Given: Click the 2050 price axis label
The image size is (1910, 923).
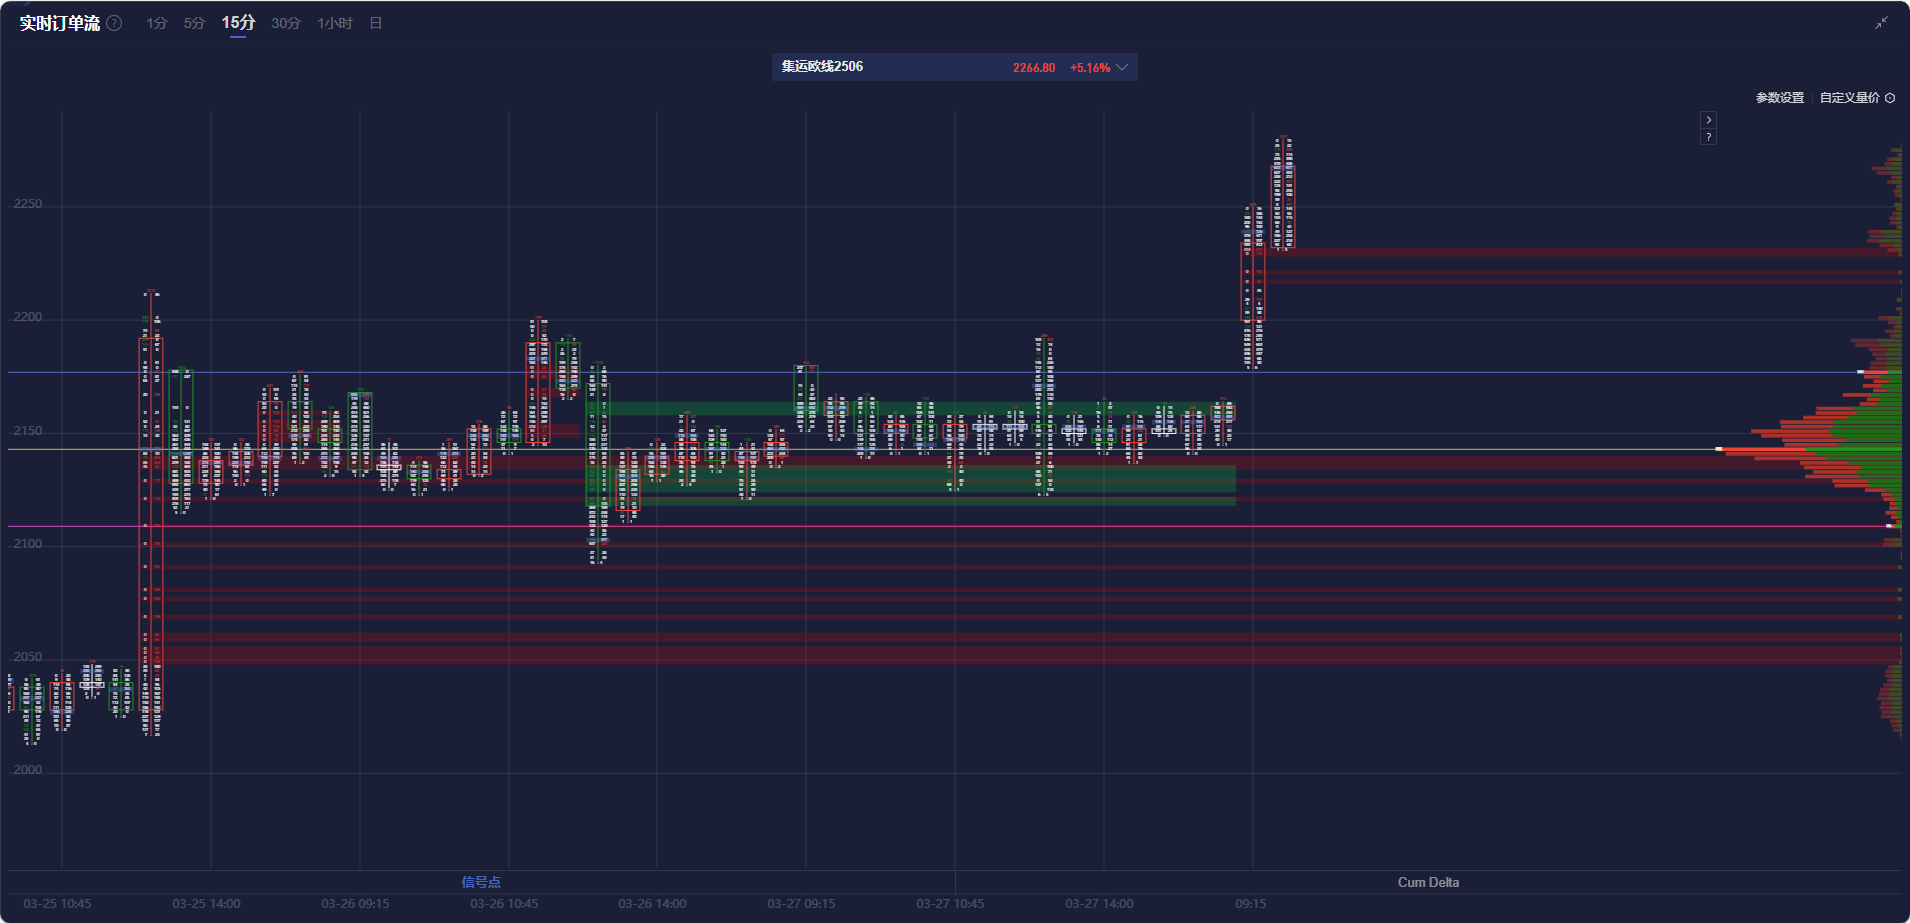Looking at the screenshot, I should (x=28, y=657).
